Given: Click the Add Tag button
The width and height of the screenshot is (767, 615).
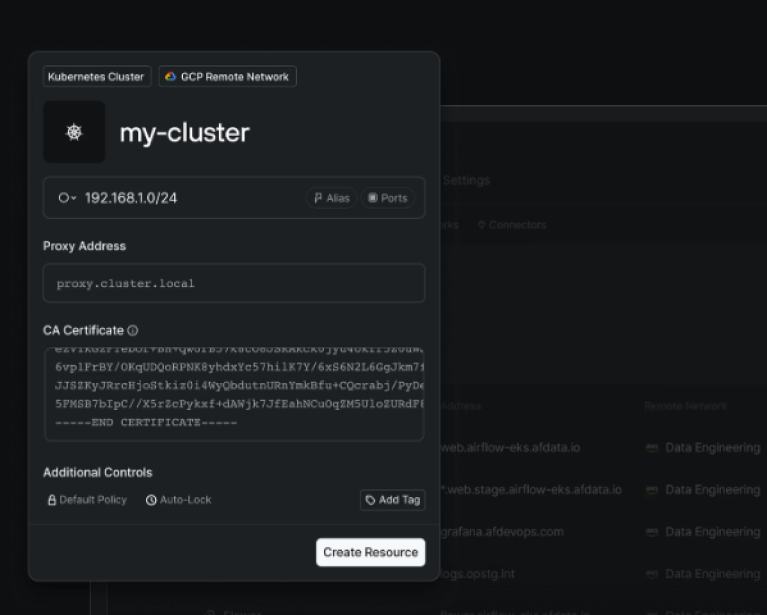Looking at the screenshot, I should click(392, 500).
